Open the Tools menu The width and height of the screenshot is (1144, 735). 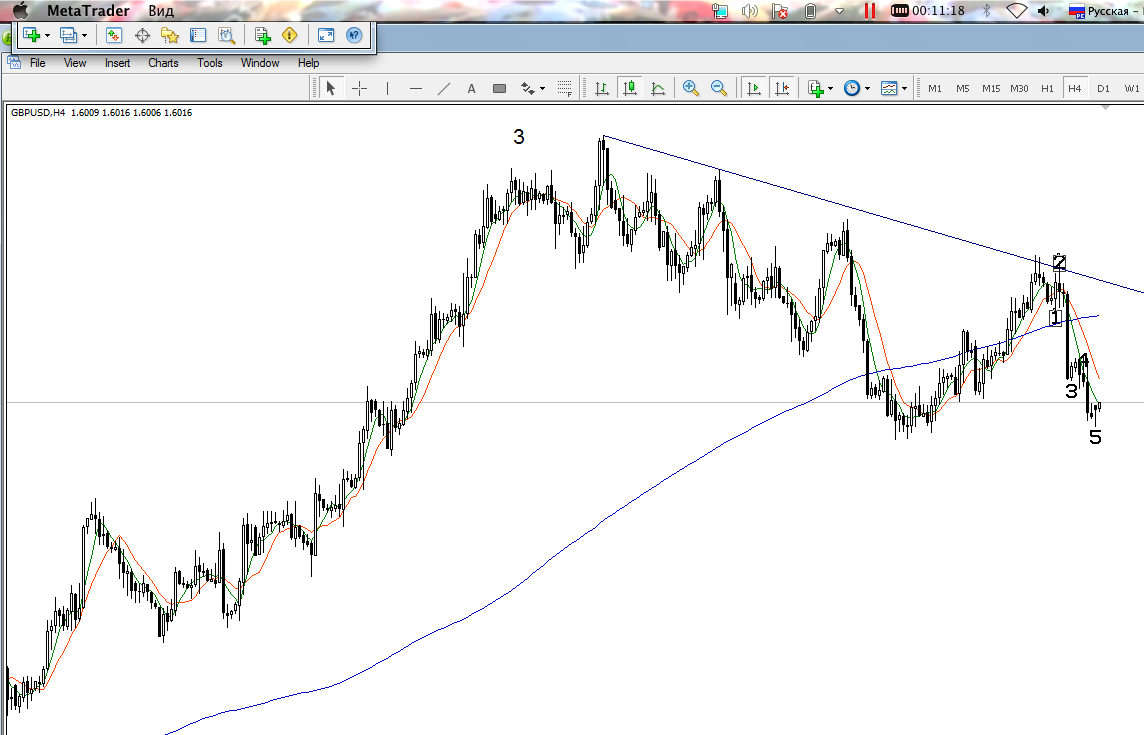click(210, 63)
